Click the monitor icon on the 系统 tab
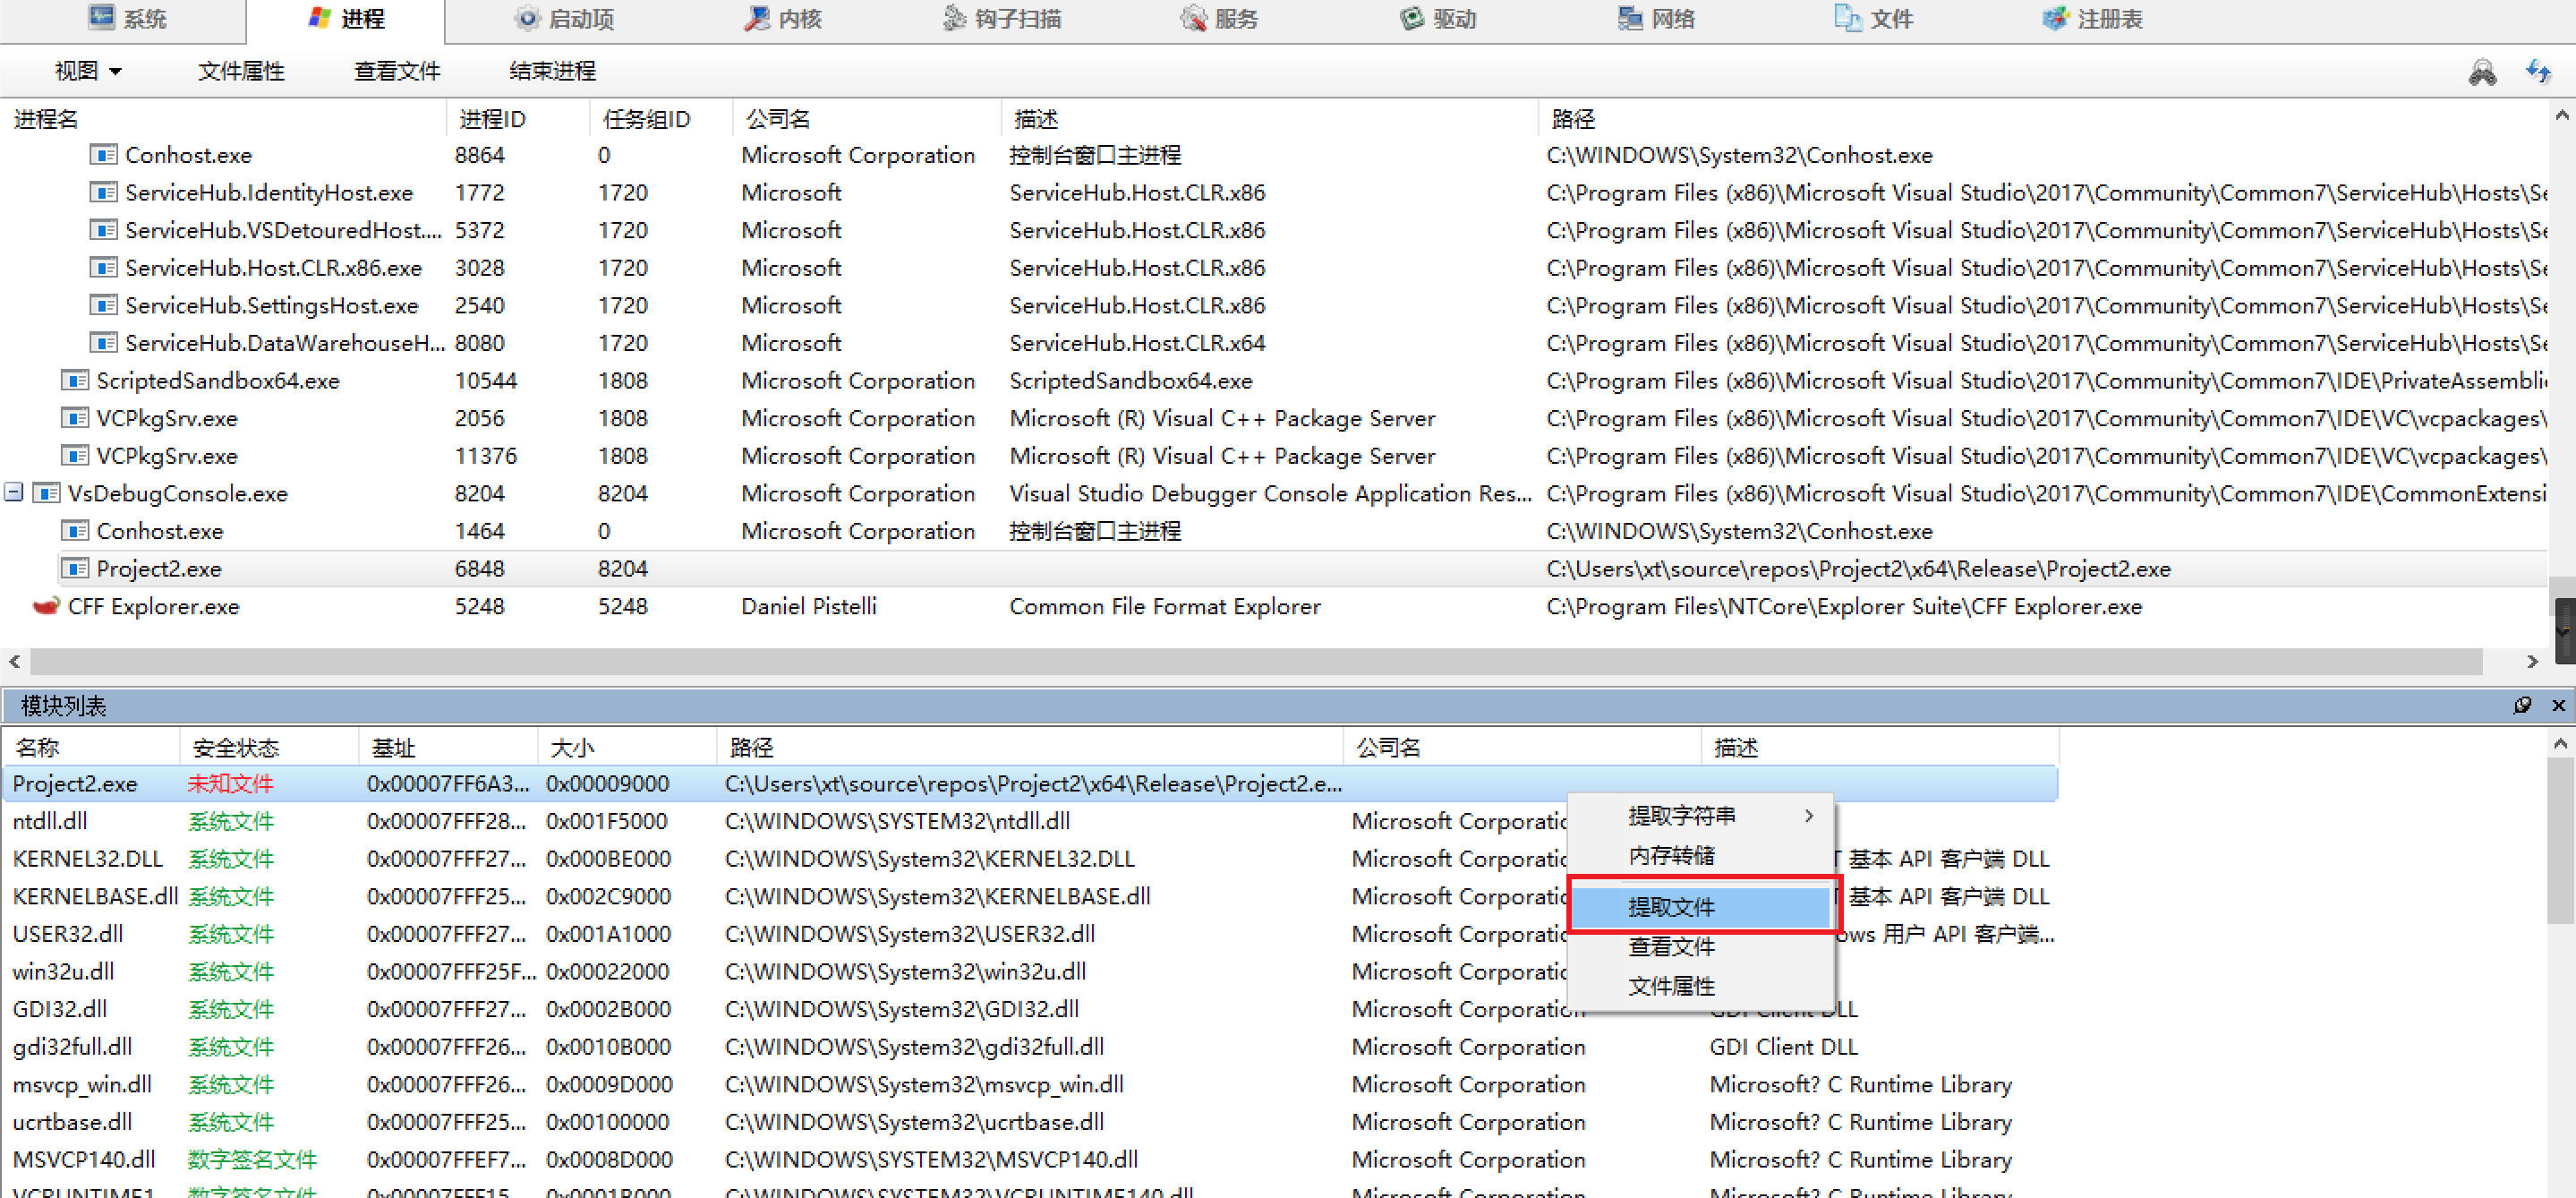Screen dimensions: 2576x1198 pos(102,18)
